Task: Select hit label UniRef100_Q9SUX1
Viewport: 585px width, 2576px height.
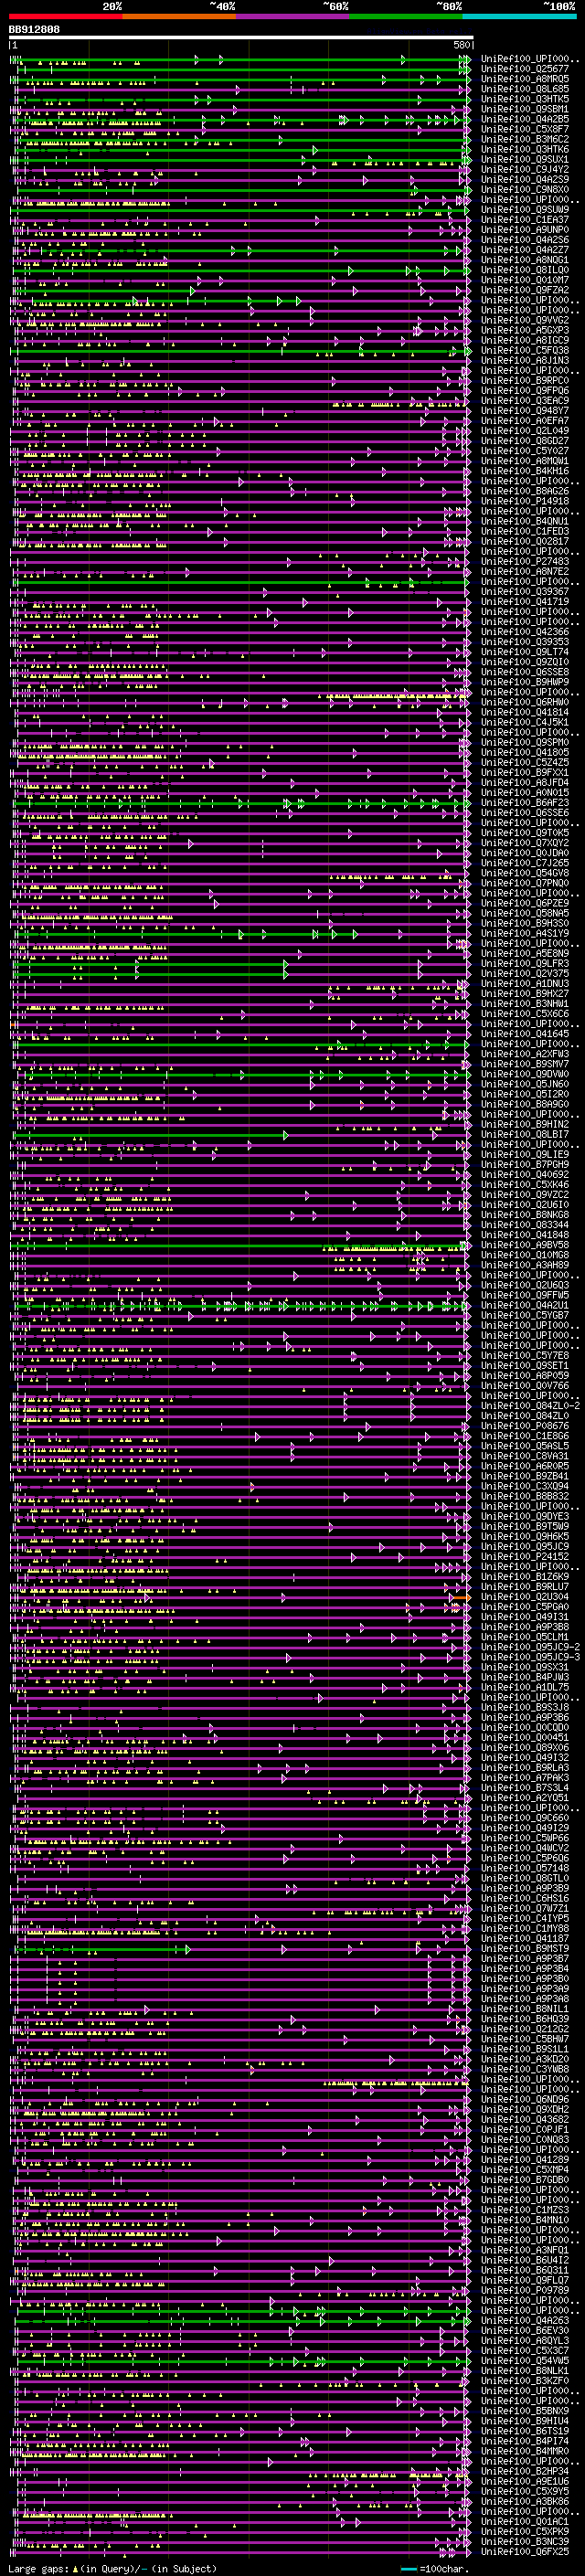Action: coord(525,160)
